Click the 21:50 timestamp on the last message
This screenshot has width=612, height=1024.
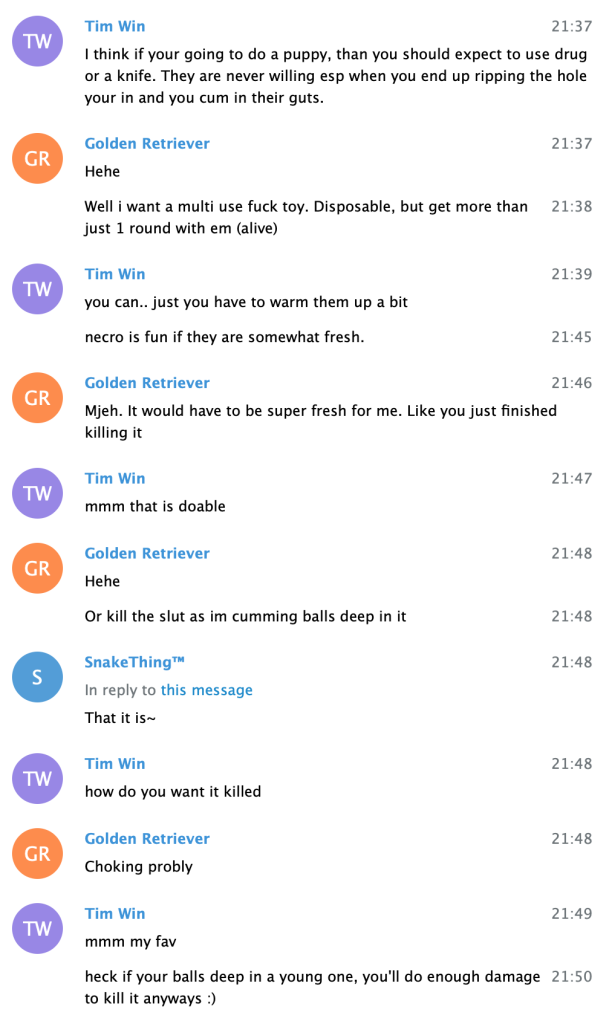pyautogui.click(x=571, y=975)
